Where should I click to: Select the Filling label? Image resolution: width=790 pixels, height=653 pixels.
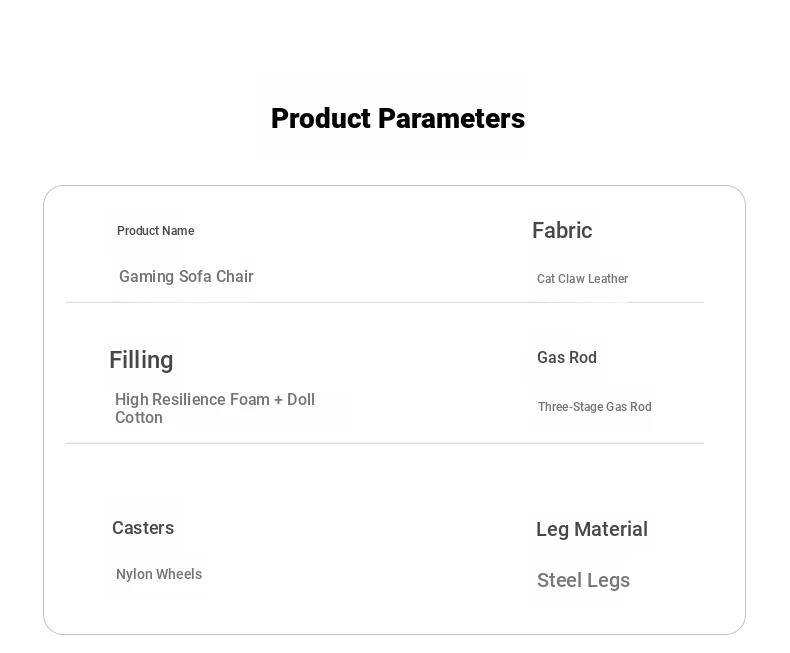141,361
